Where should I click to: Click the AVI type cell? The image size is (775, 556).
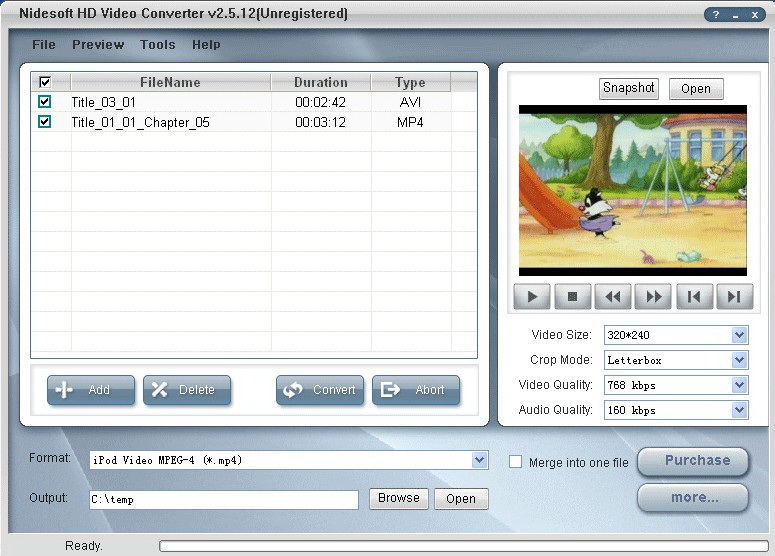410,102
